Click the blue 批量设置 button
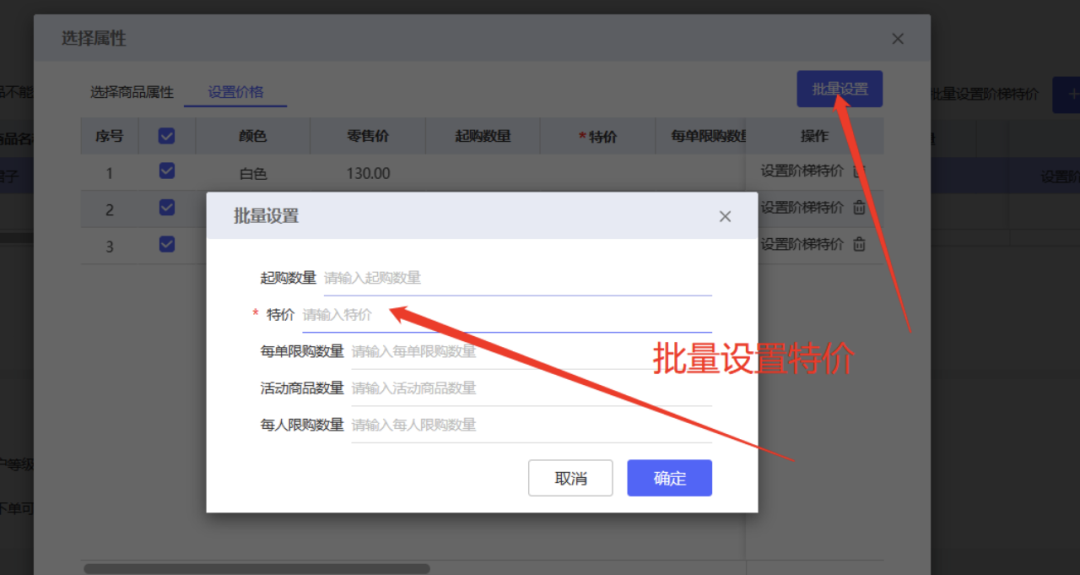The width and height of the screenshot is (1080, 575). 840,89
